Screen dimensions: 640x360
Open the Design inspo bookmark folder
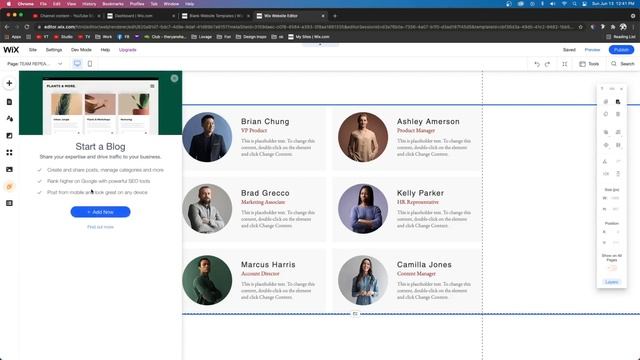tap(251, 37)
